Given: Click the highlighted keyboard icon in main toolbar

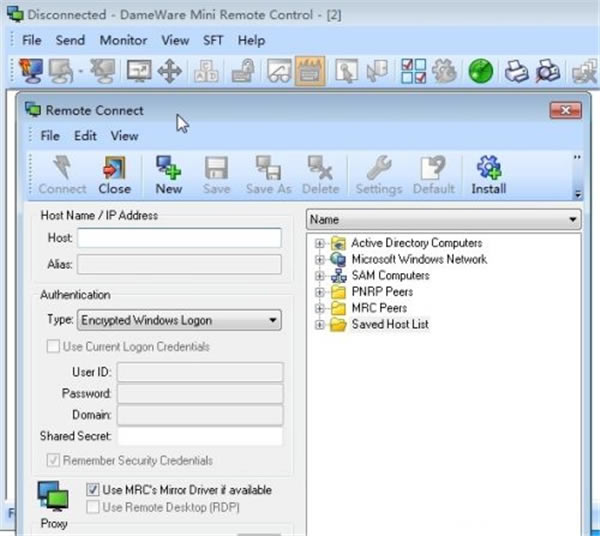Looking at the screenshot, I should [x=310, y=72].
